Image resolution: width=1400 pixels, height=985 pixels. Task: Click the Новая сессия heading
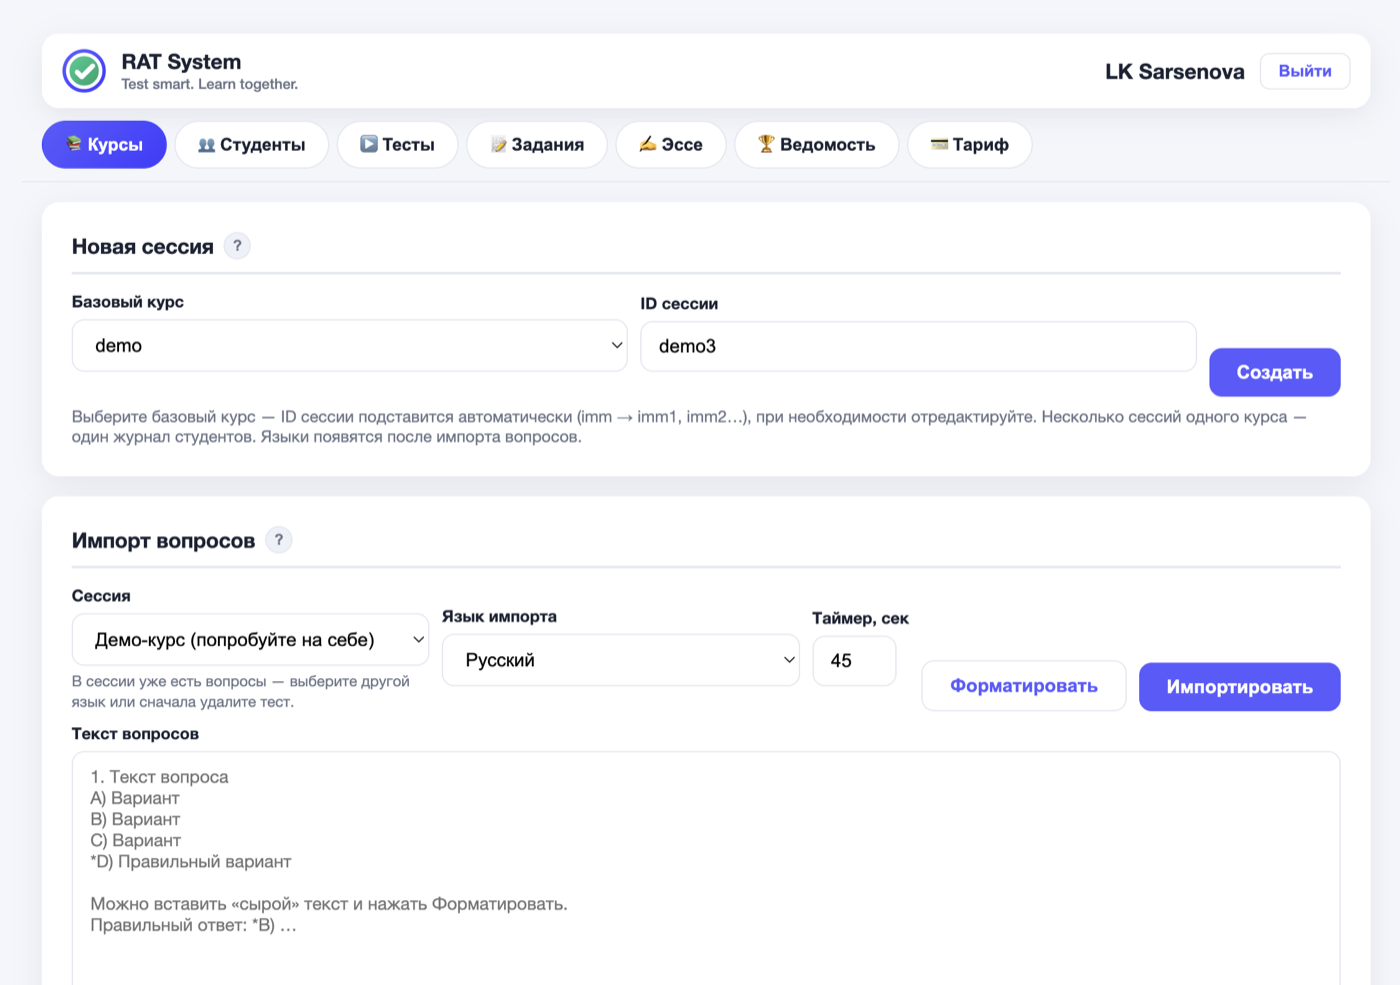pos(143,247)
